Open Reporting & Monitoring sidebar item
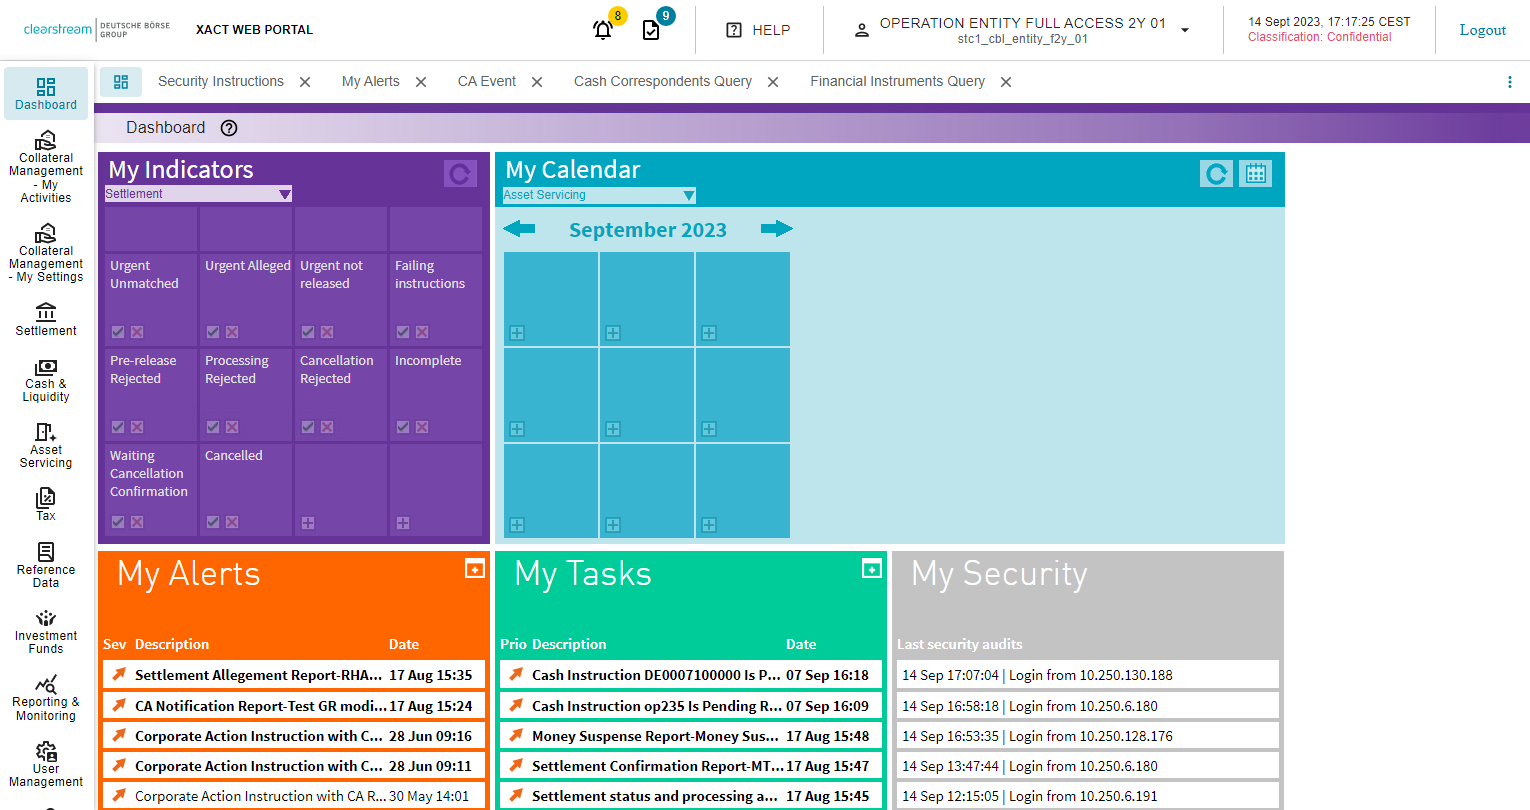Screen dimensions: 1530x810 point(46,697)
